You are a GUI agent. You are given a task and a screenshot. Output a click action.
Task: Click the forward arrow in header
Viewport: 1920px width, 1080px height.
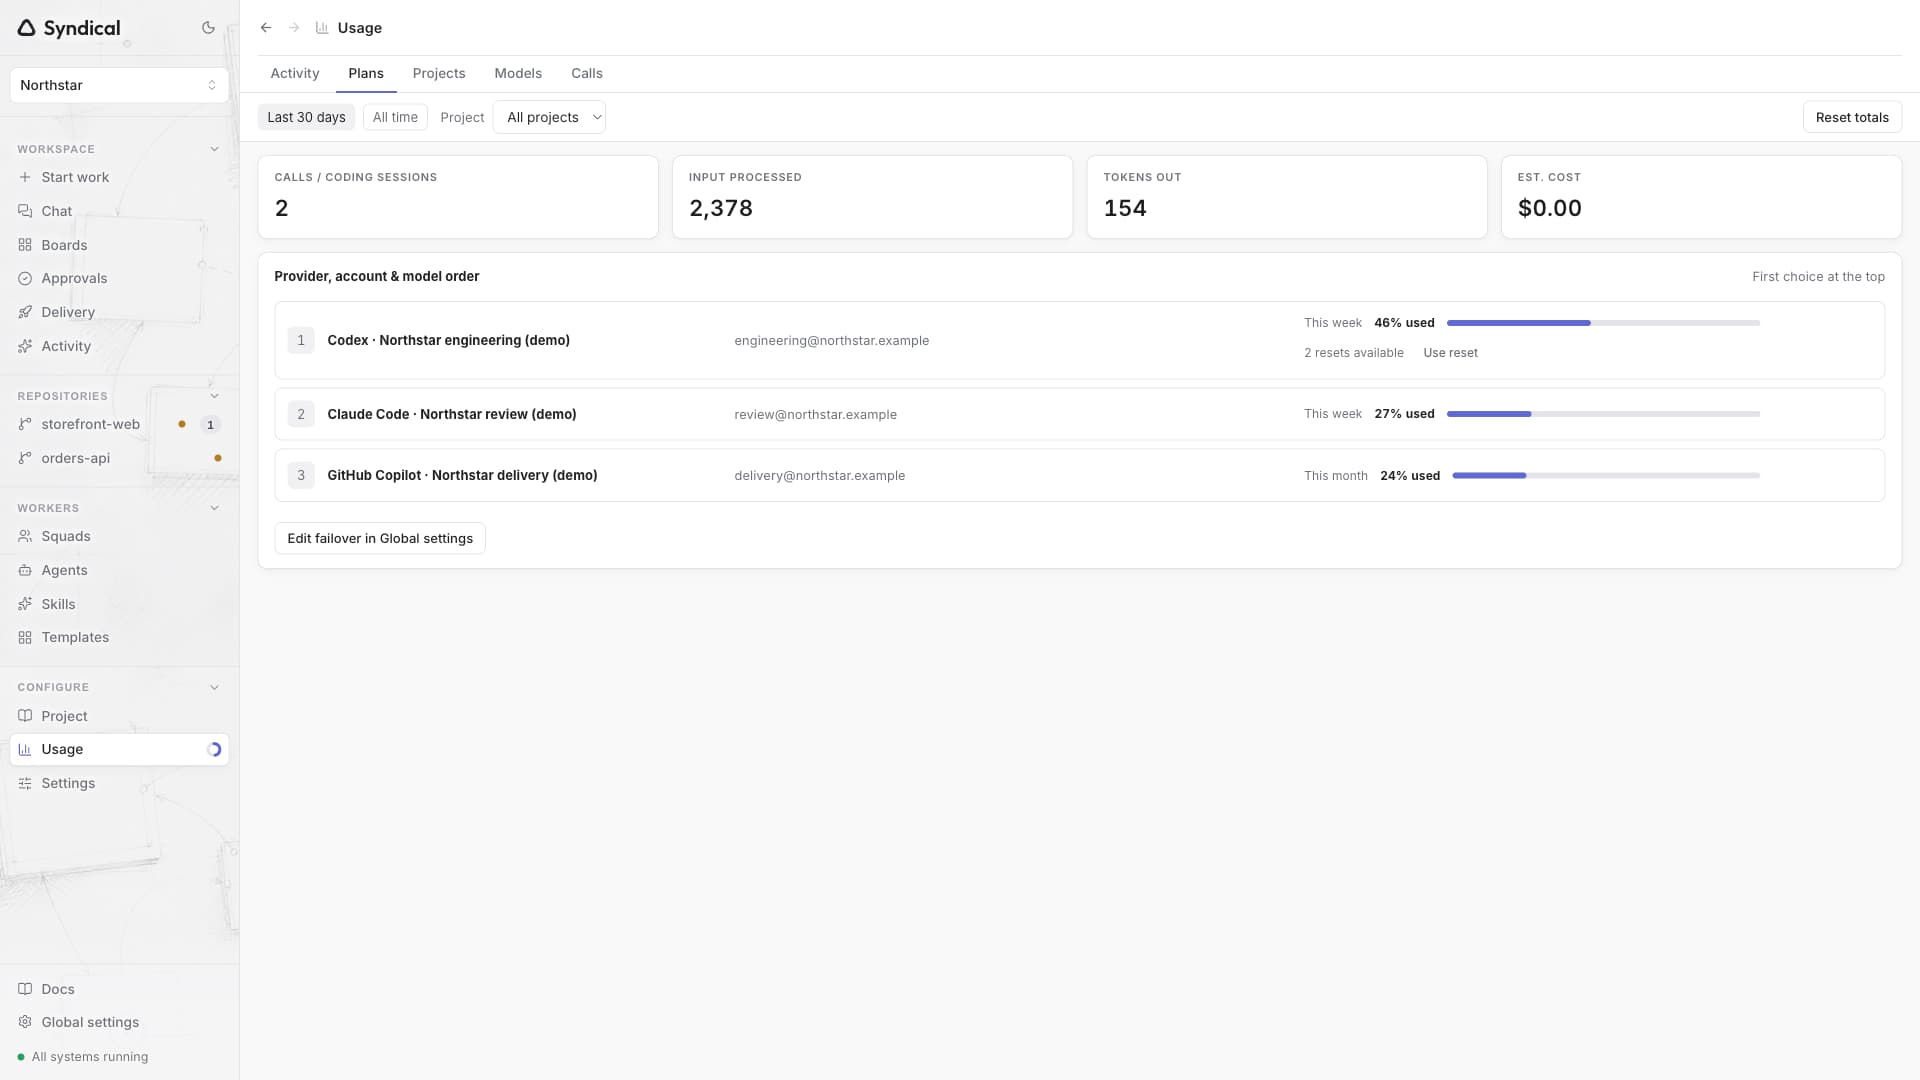pos(294,28)
